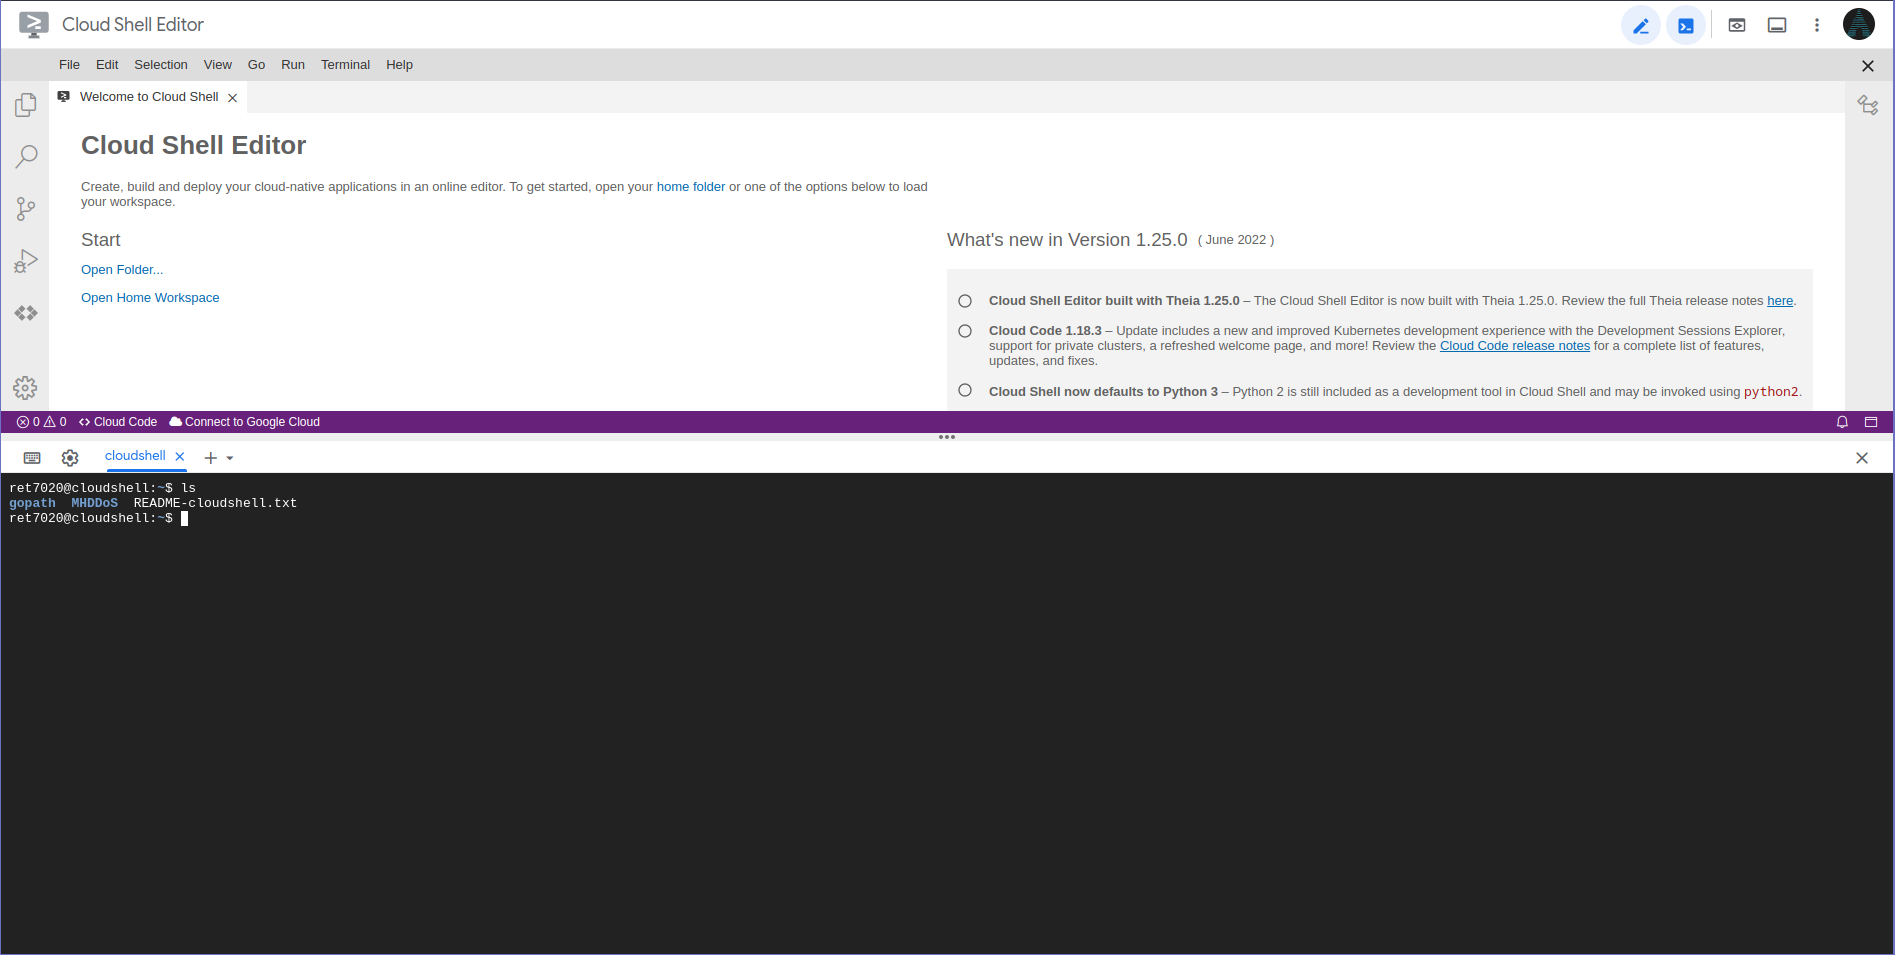Click the Cloud Code status bar item

(x=118, y=422)
